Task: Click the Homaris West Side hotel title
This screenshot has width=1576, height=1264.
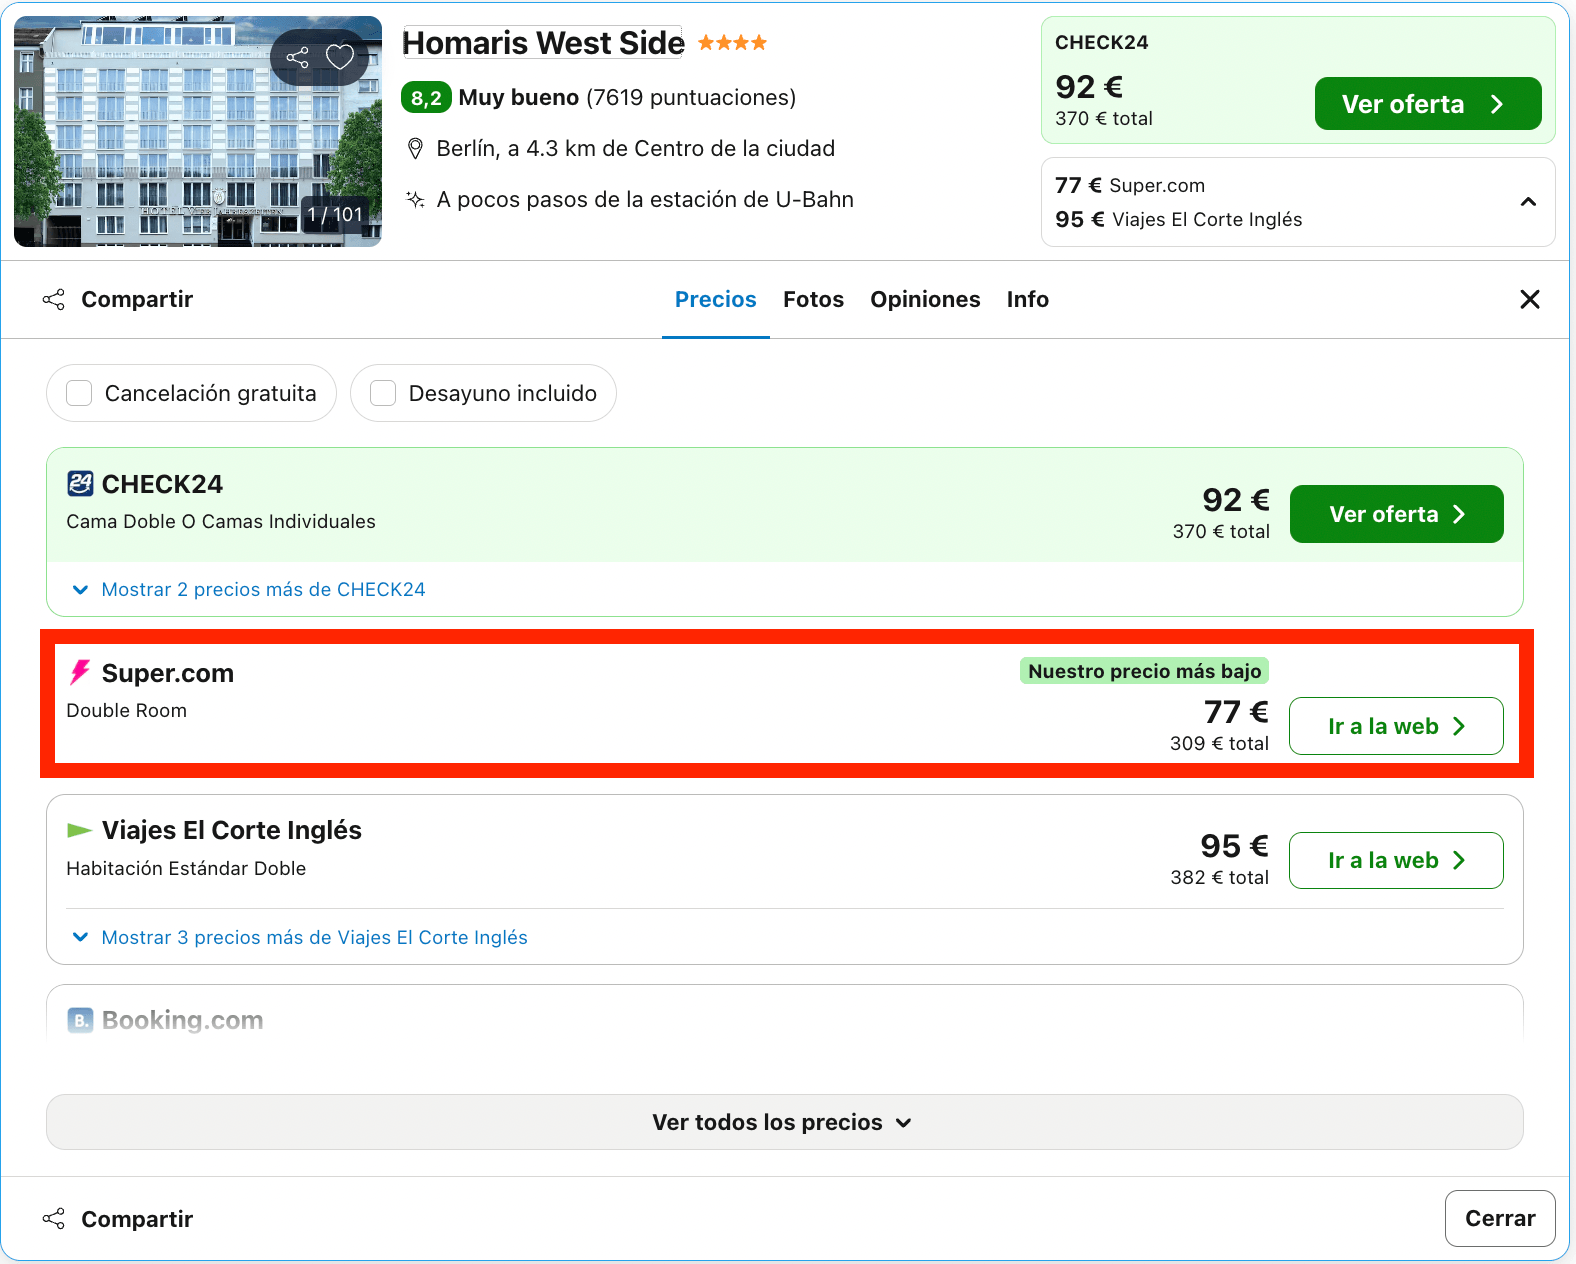Action: pyautogui.click(x=543, y=43)
